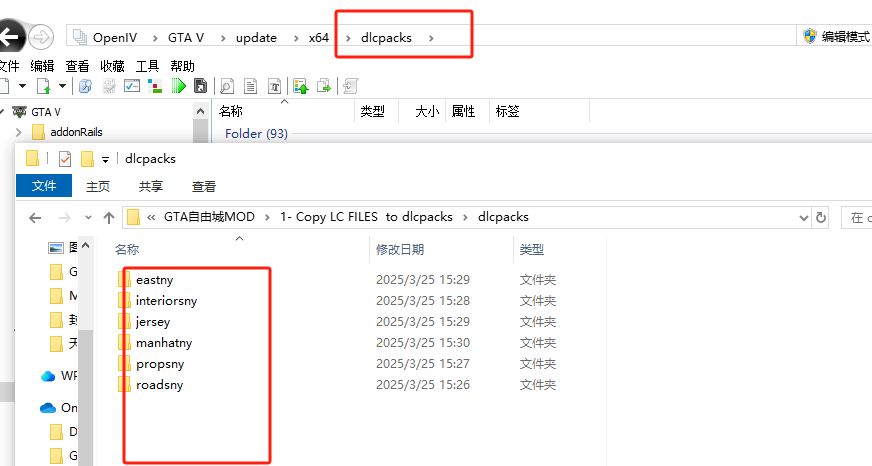Open the dropdown arrow beside the new-file icon
Screen dimensions: 872x466
[x=22, y=86]
